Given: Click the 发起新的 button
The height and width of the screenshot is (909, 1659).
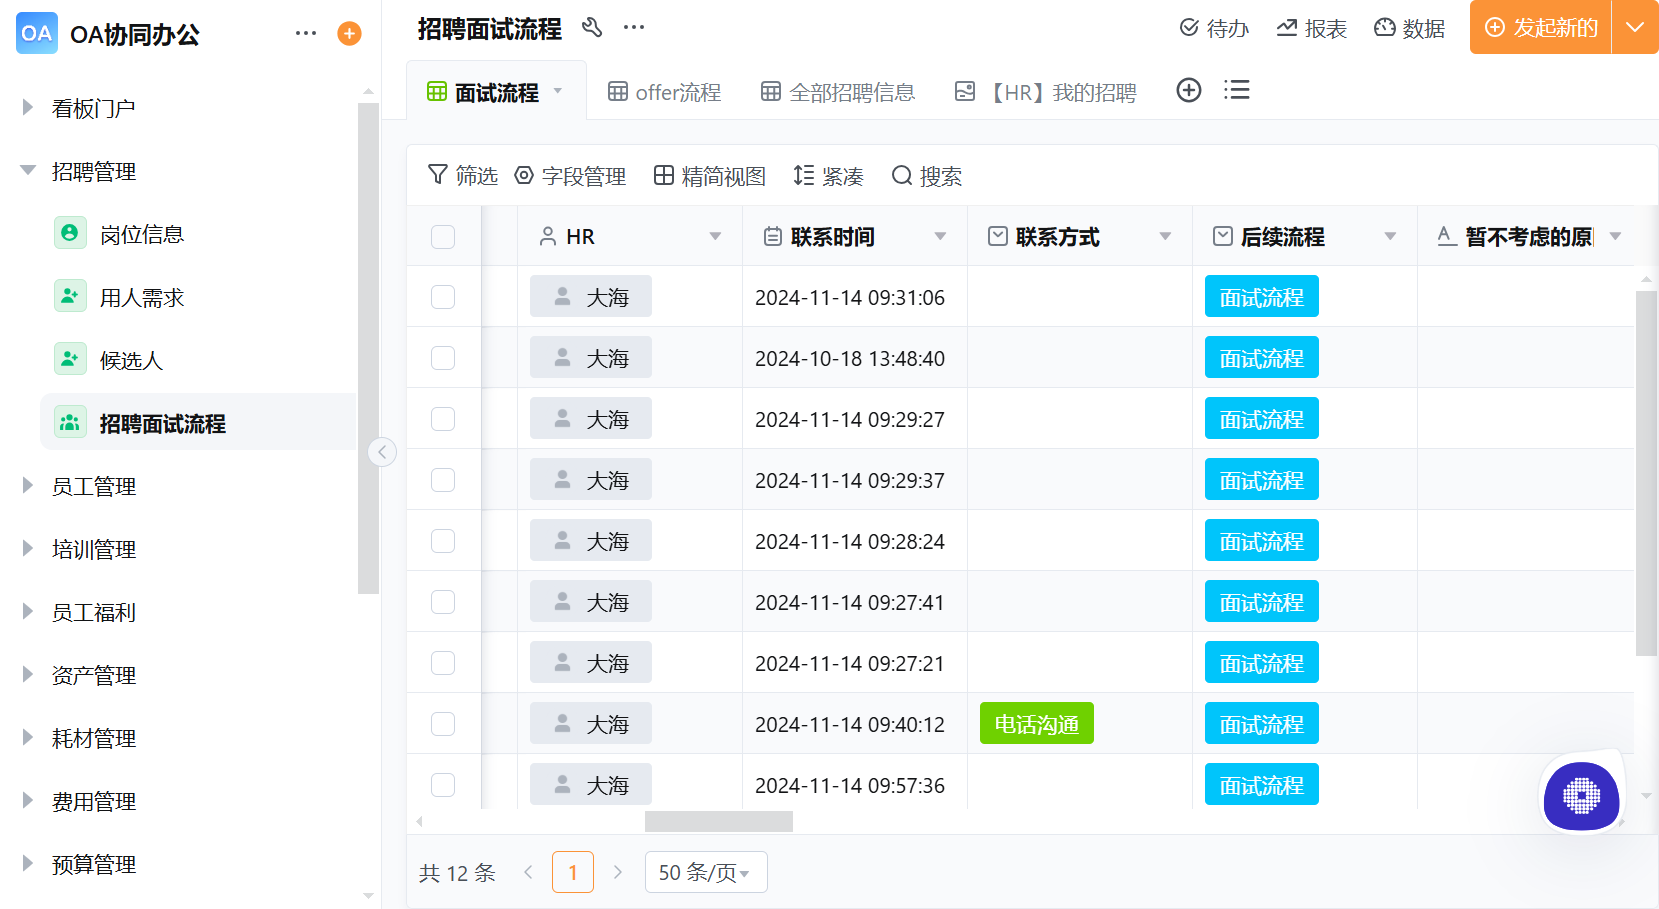Looking at the screenshot, I should pyautogui.click(x=1540, y=28).
